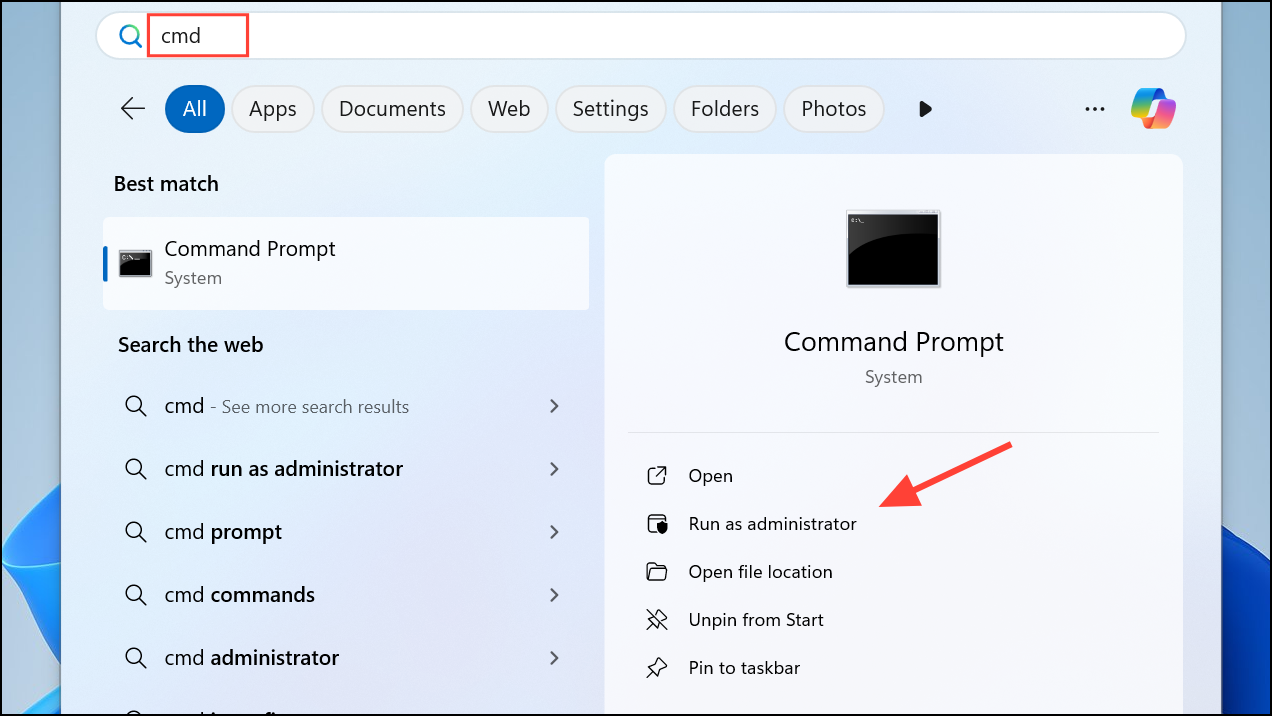
Task: Click search icon beside 'cmd commands'
Action: [135, 595]
